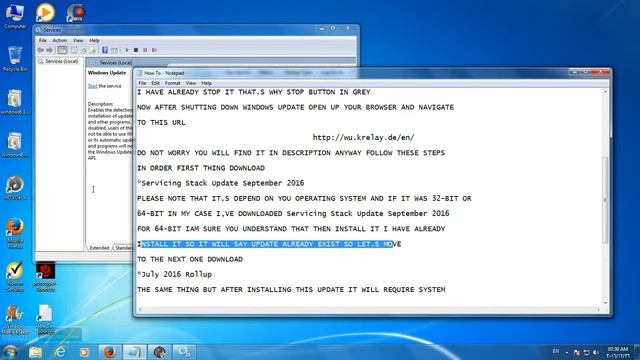640x360 pixels.
Task: Open Services window Action menu
Action: 60,40
